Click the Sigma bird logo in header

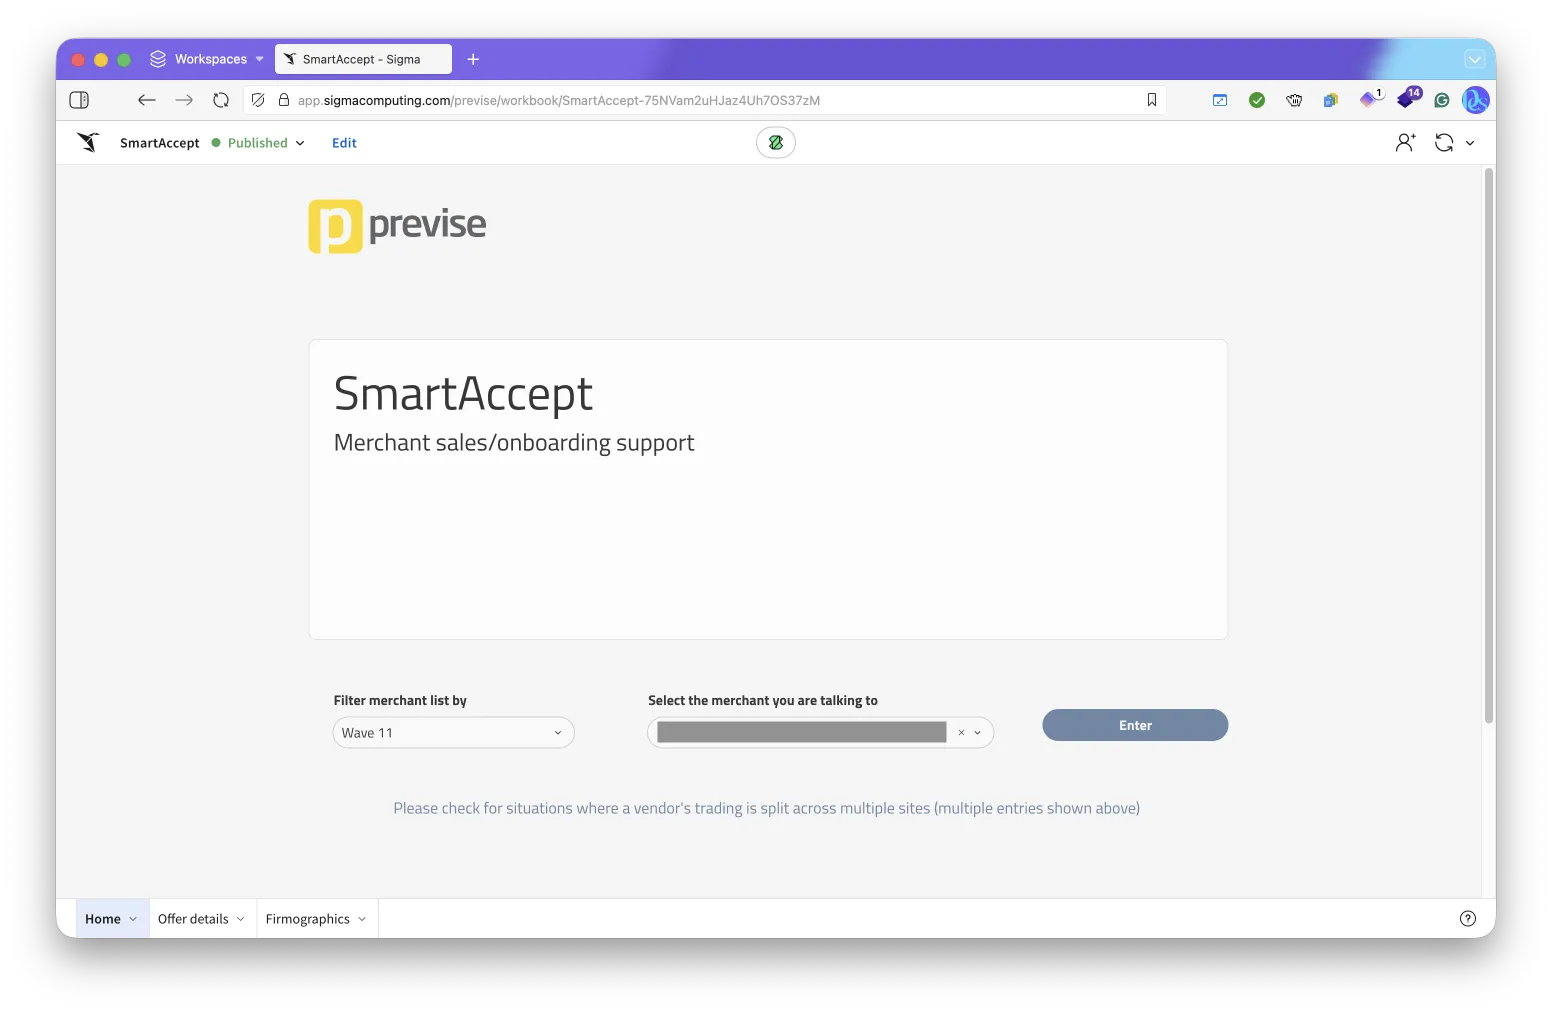coord(88,143)
